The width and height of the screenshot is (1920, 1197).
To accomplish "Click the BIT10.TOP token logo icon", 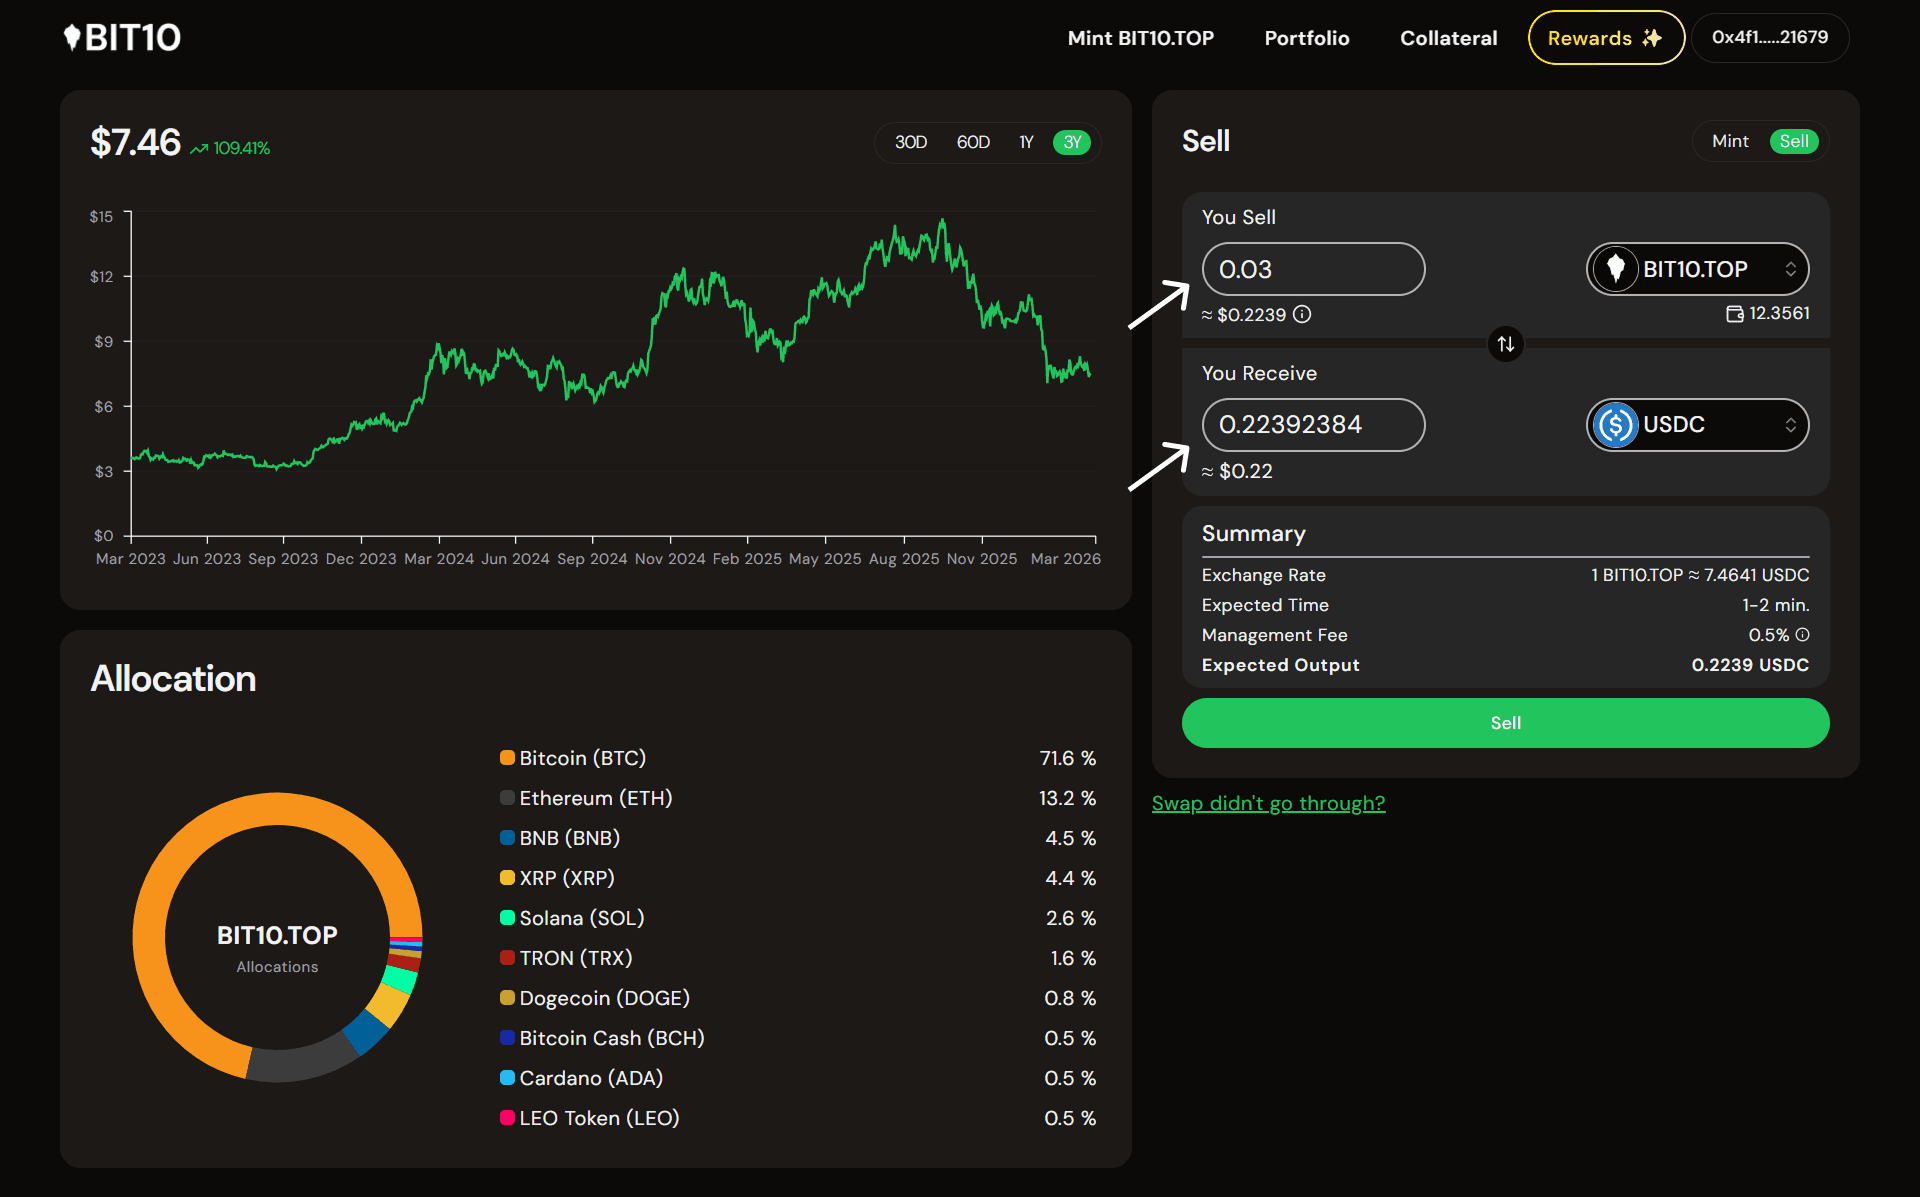I will [x=1615, y=269].
